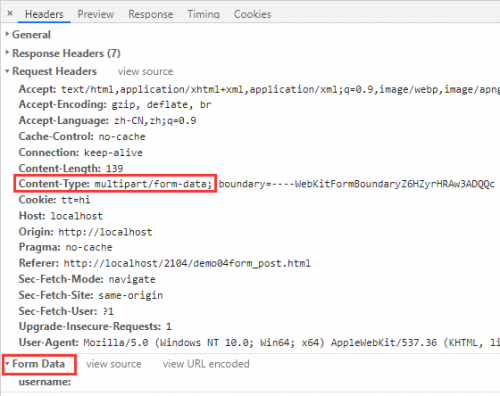The width and height of the screenshot is (500, 396).
Task: Expand the General section
Action: pos(28,35)
